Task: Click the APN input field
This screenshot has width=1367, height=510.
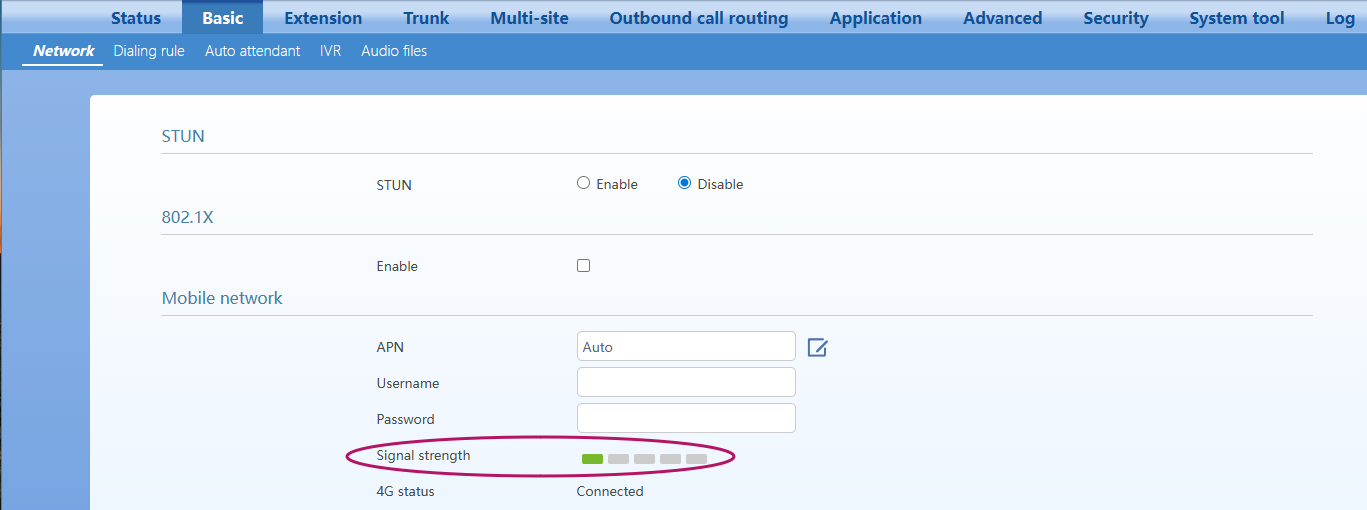Action: click(686, 347)
